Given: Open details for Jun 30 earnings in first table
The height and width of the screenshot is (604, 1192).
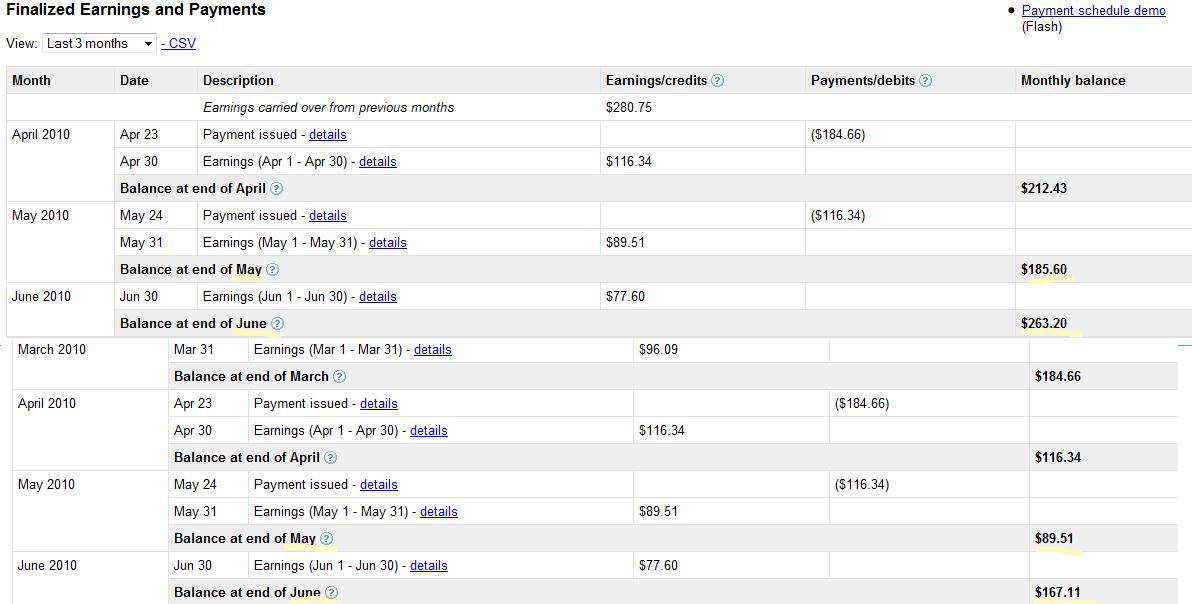Looking at the screenshot, I should point(378,297).
